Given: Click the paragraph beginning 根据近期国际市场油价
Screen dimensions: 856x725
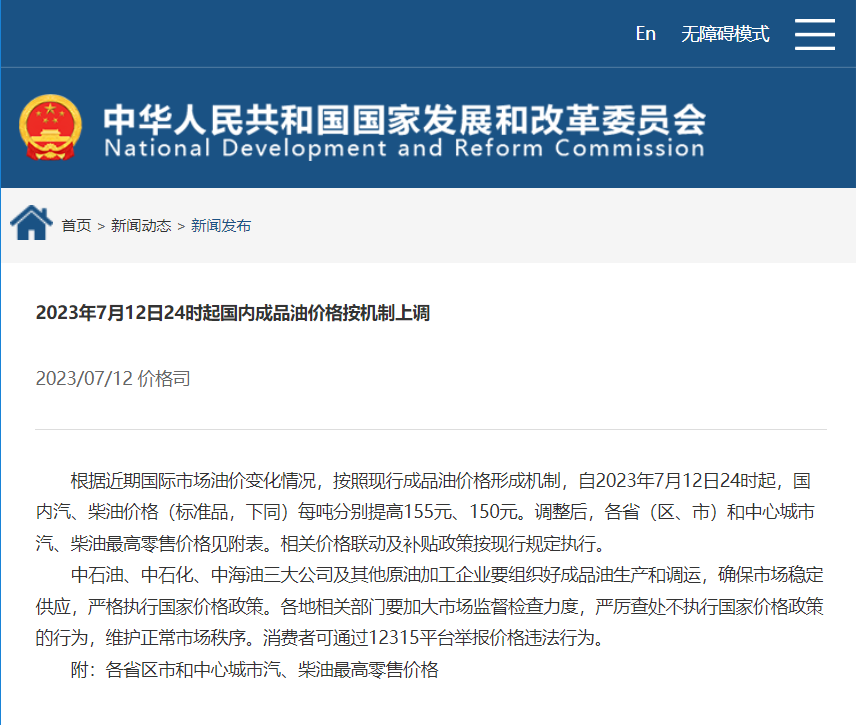Looking at the screenshot, I should [x=430, y=512].
